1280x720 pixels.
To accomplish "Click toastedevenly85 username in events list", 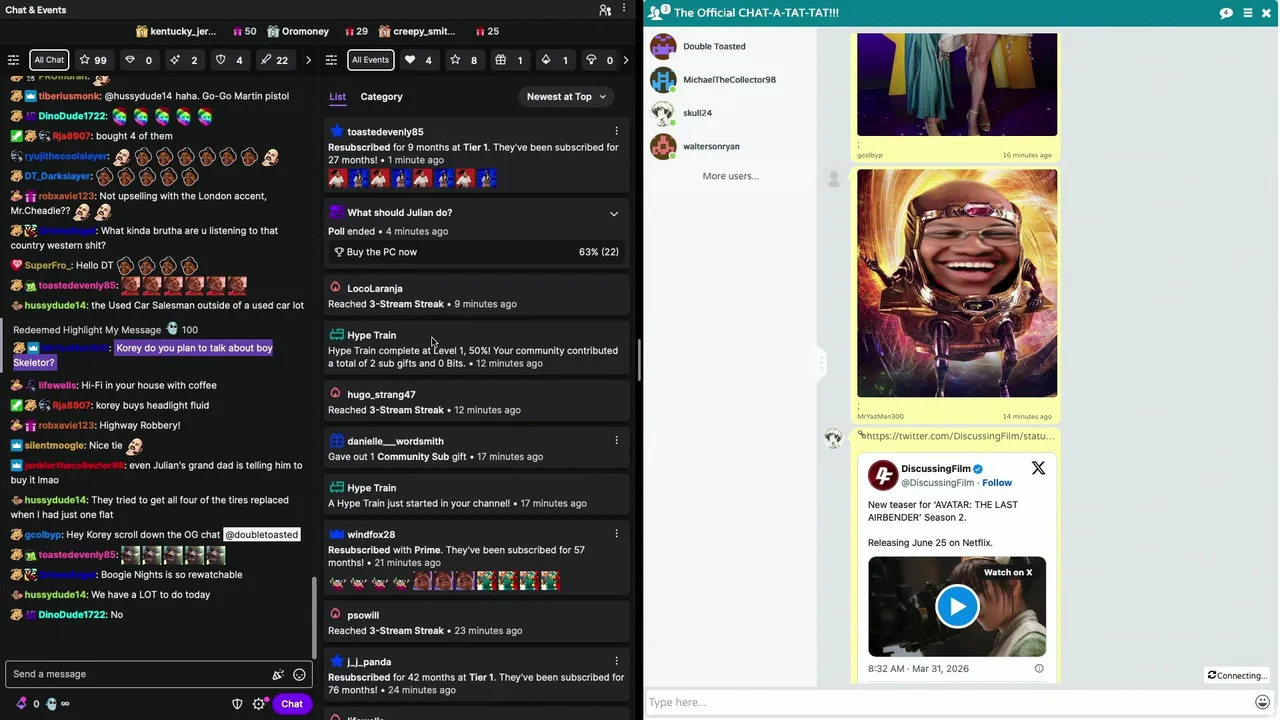I will click(x=385, y=132).
